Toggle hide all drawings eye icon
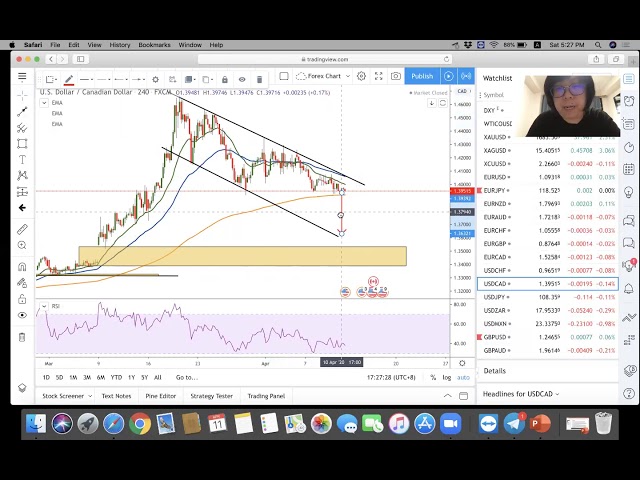The image size is (640, 480). 22,315
